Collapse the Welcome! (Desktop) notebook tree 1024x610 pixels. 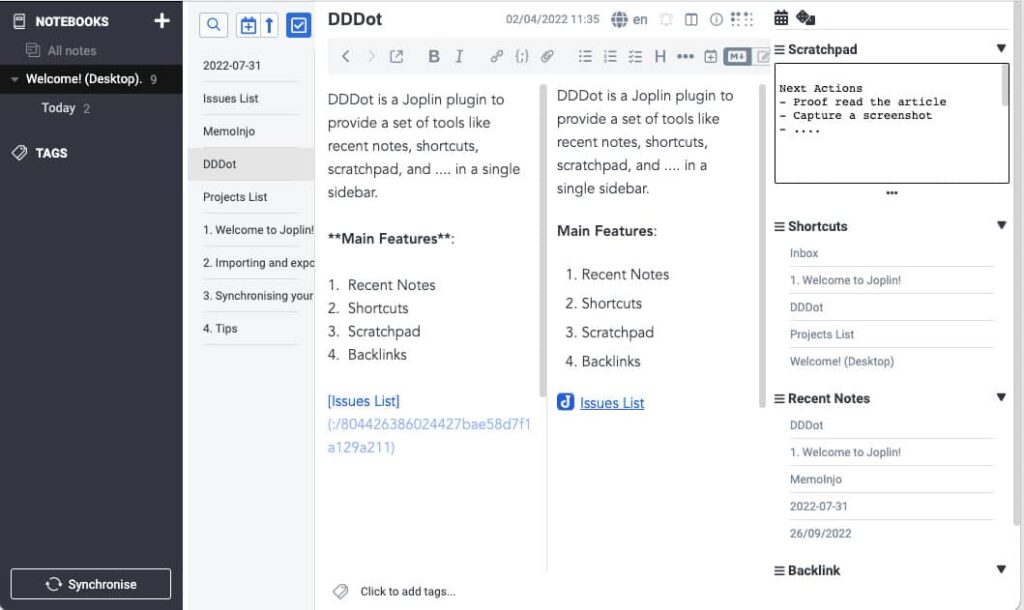(14, 79)
